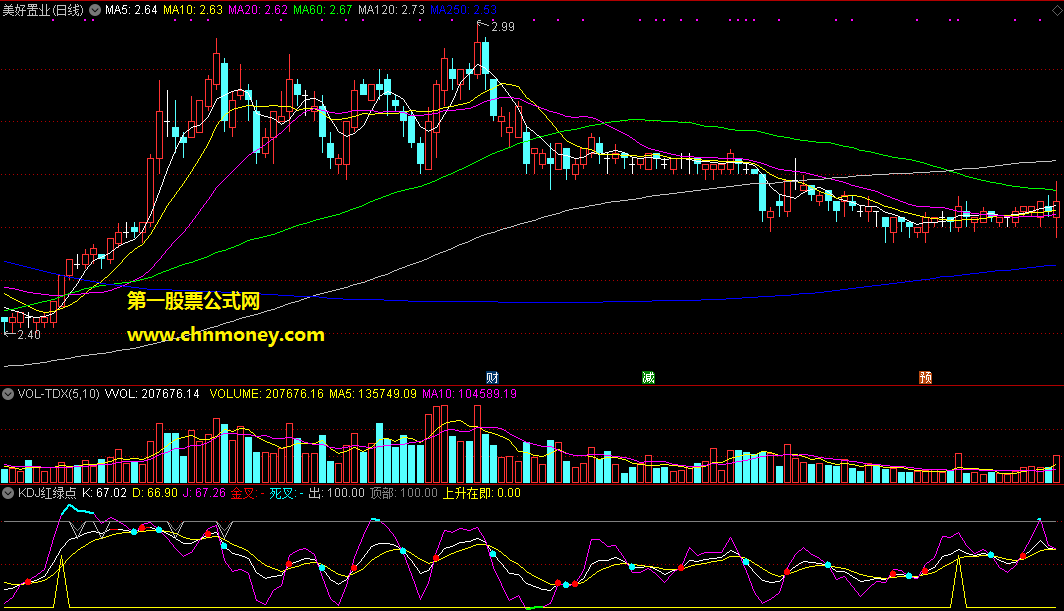Click the VVOL: 207676.14 value
The width and height of the screenshot is (1064, 611).
click(x=152, y=394)
